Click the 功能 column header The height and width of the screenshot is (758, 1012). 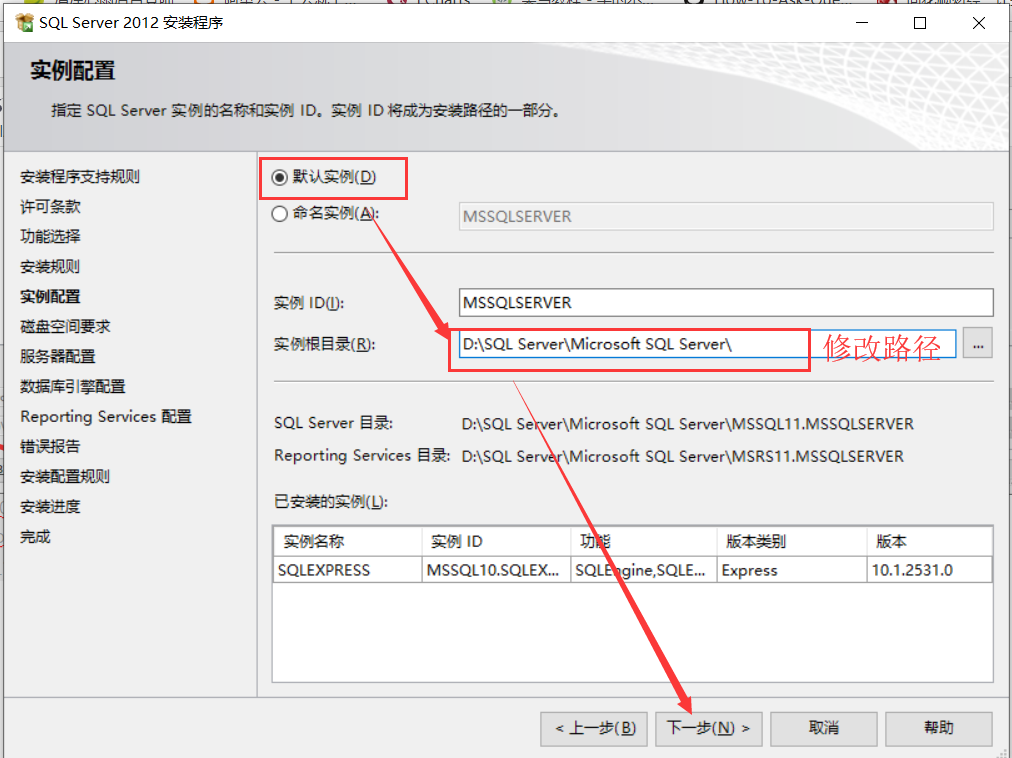pos(644,542)
